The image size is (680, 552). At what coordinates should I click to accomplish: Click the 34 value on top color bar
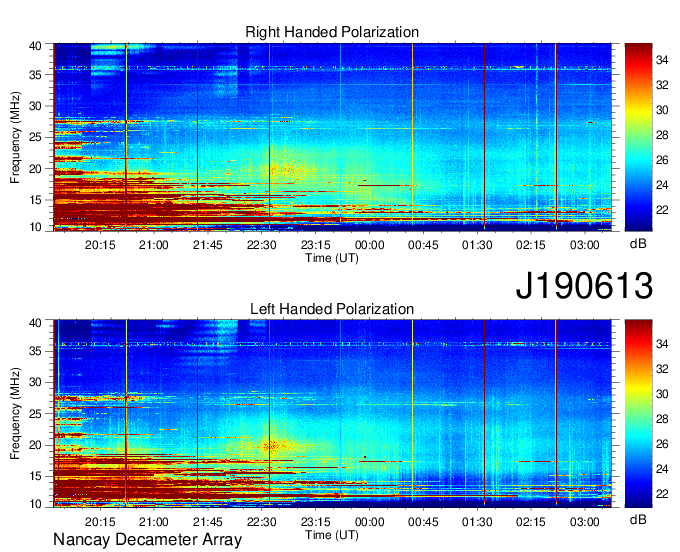coord(662,60)
